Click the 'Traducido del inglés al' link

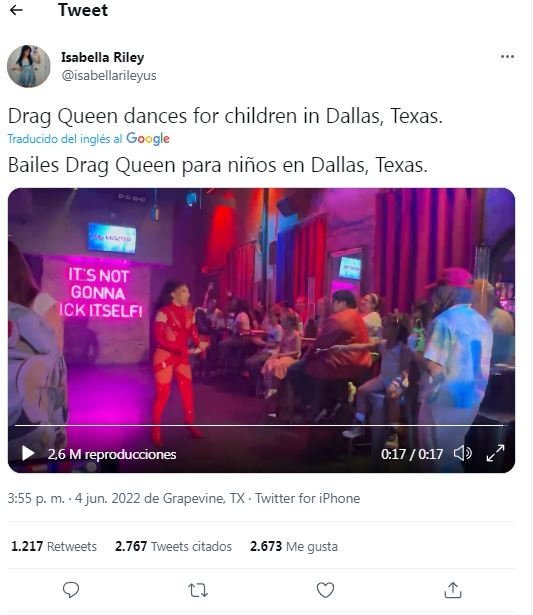(65, 139)
